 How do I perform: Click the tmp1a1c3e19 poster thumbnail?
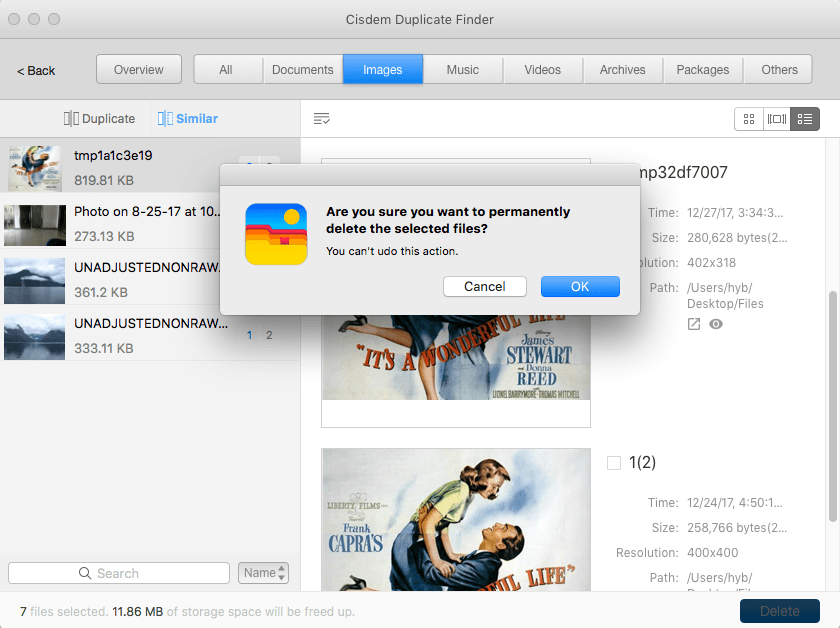click(x=35, y=168)
